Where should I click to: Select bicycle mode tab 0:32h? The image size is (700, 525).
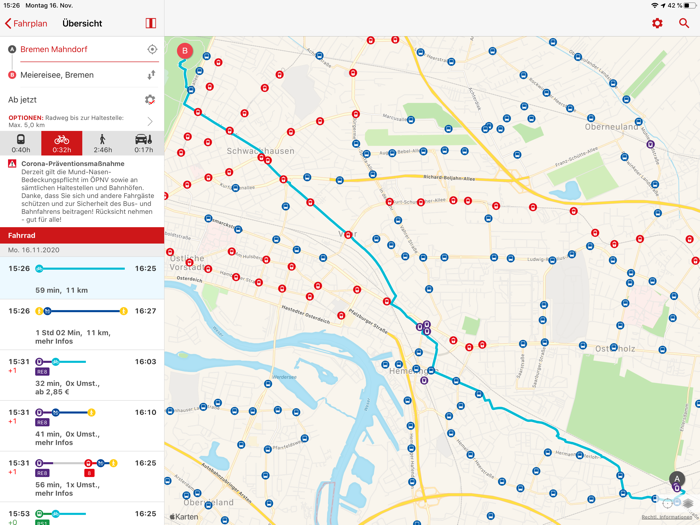point(62,143)
